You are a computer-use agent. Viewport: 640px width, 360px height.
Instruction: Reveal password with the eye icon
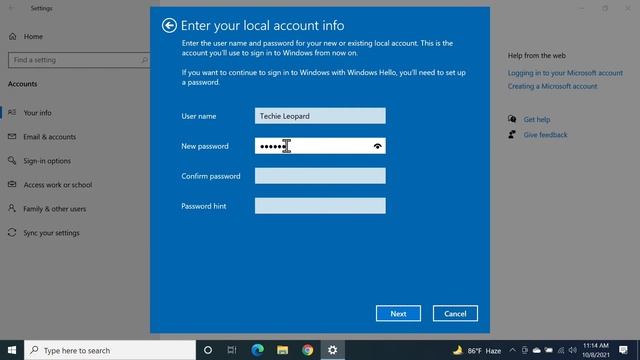[x=378, y=146]
